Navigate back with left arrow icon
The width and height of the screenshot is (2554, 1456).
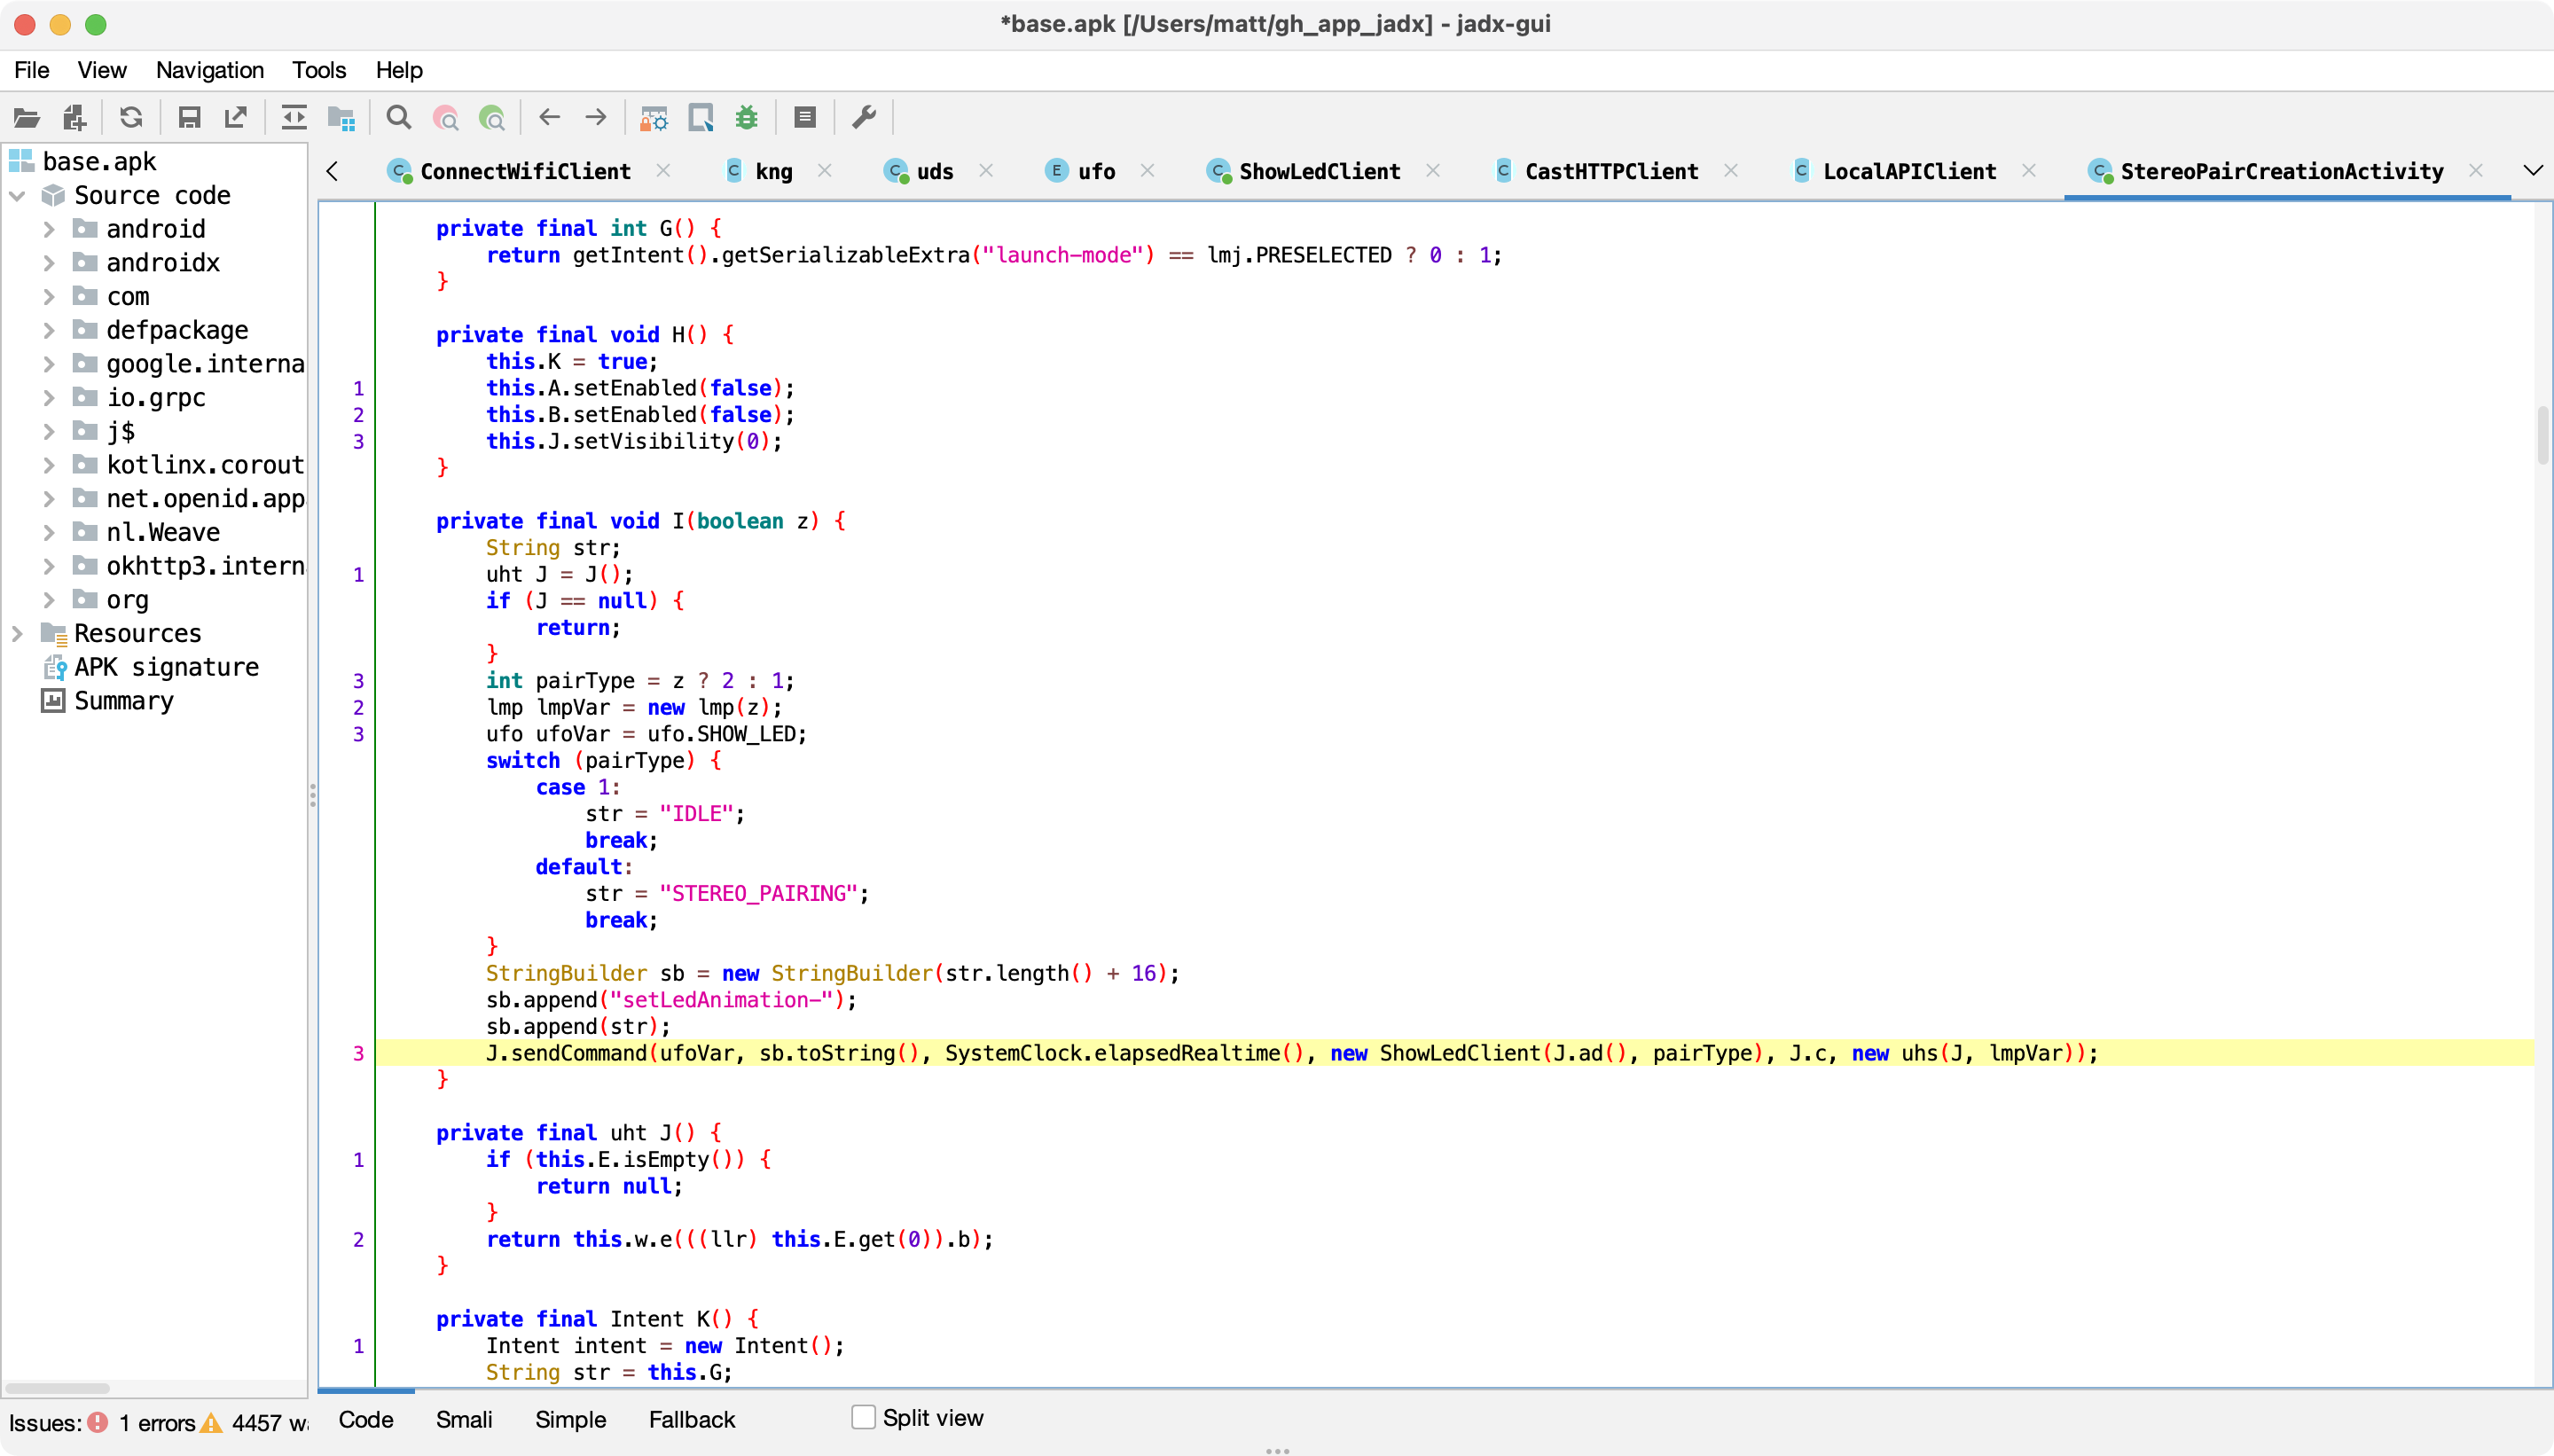coord(549,118)
